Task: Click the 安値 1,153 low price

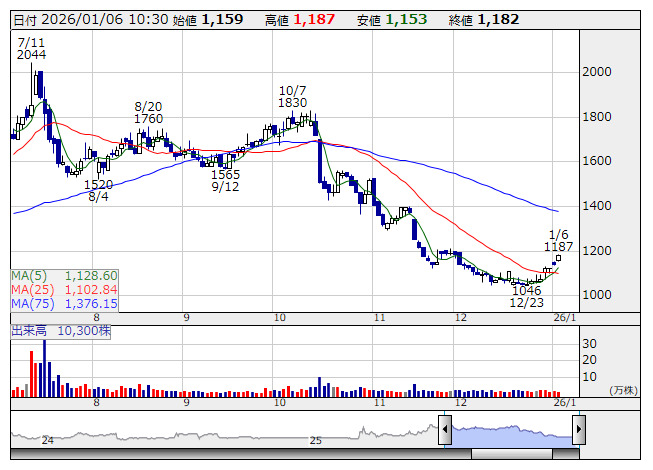Action: click(392, 20)
